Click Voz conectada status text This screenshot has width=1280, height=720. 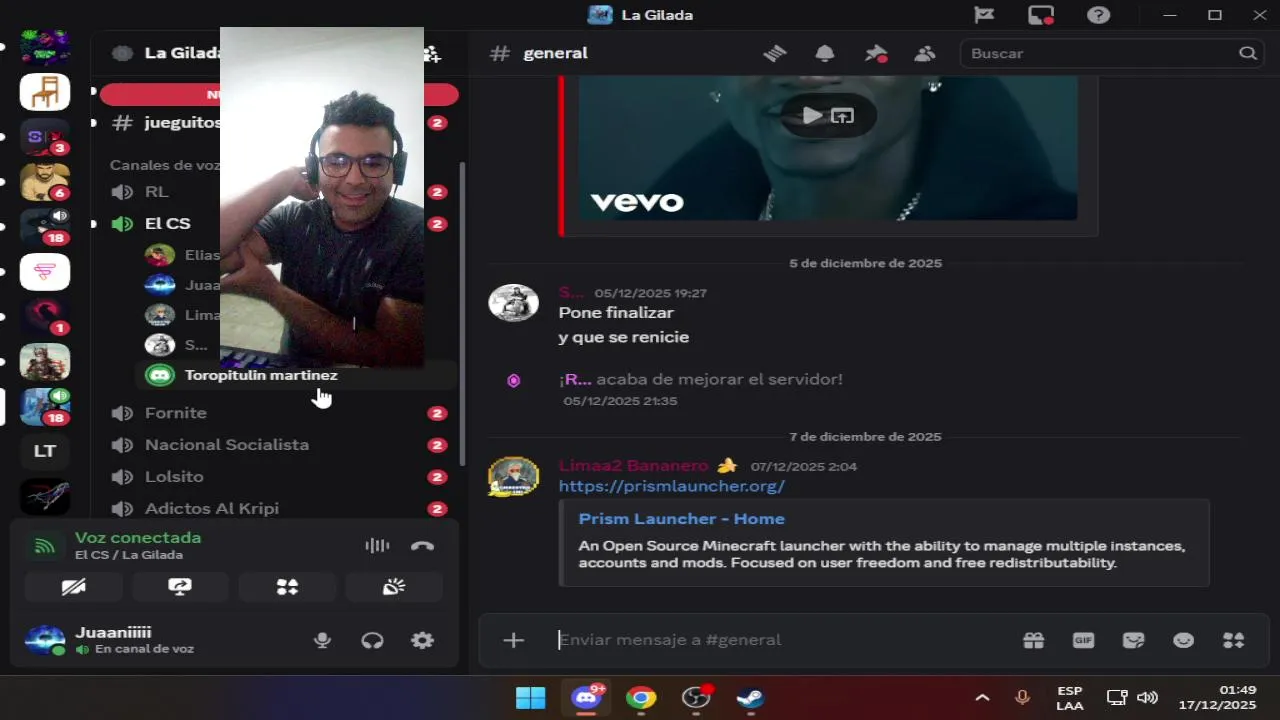138,537
